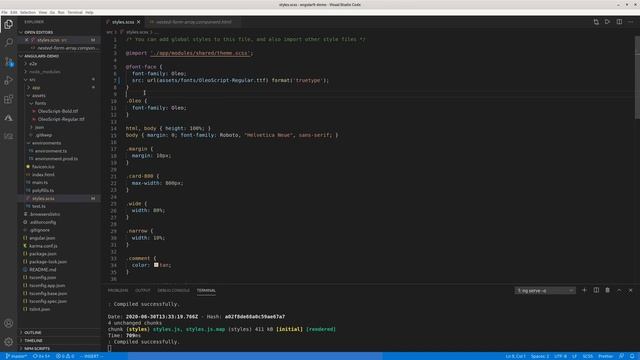640x360 pixels.
Task: Collapse the Open Editors section
Action: 37,32
